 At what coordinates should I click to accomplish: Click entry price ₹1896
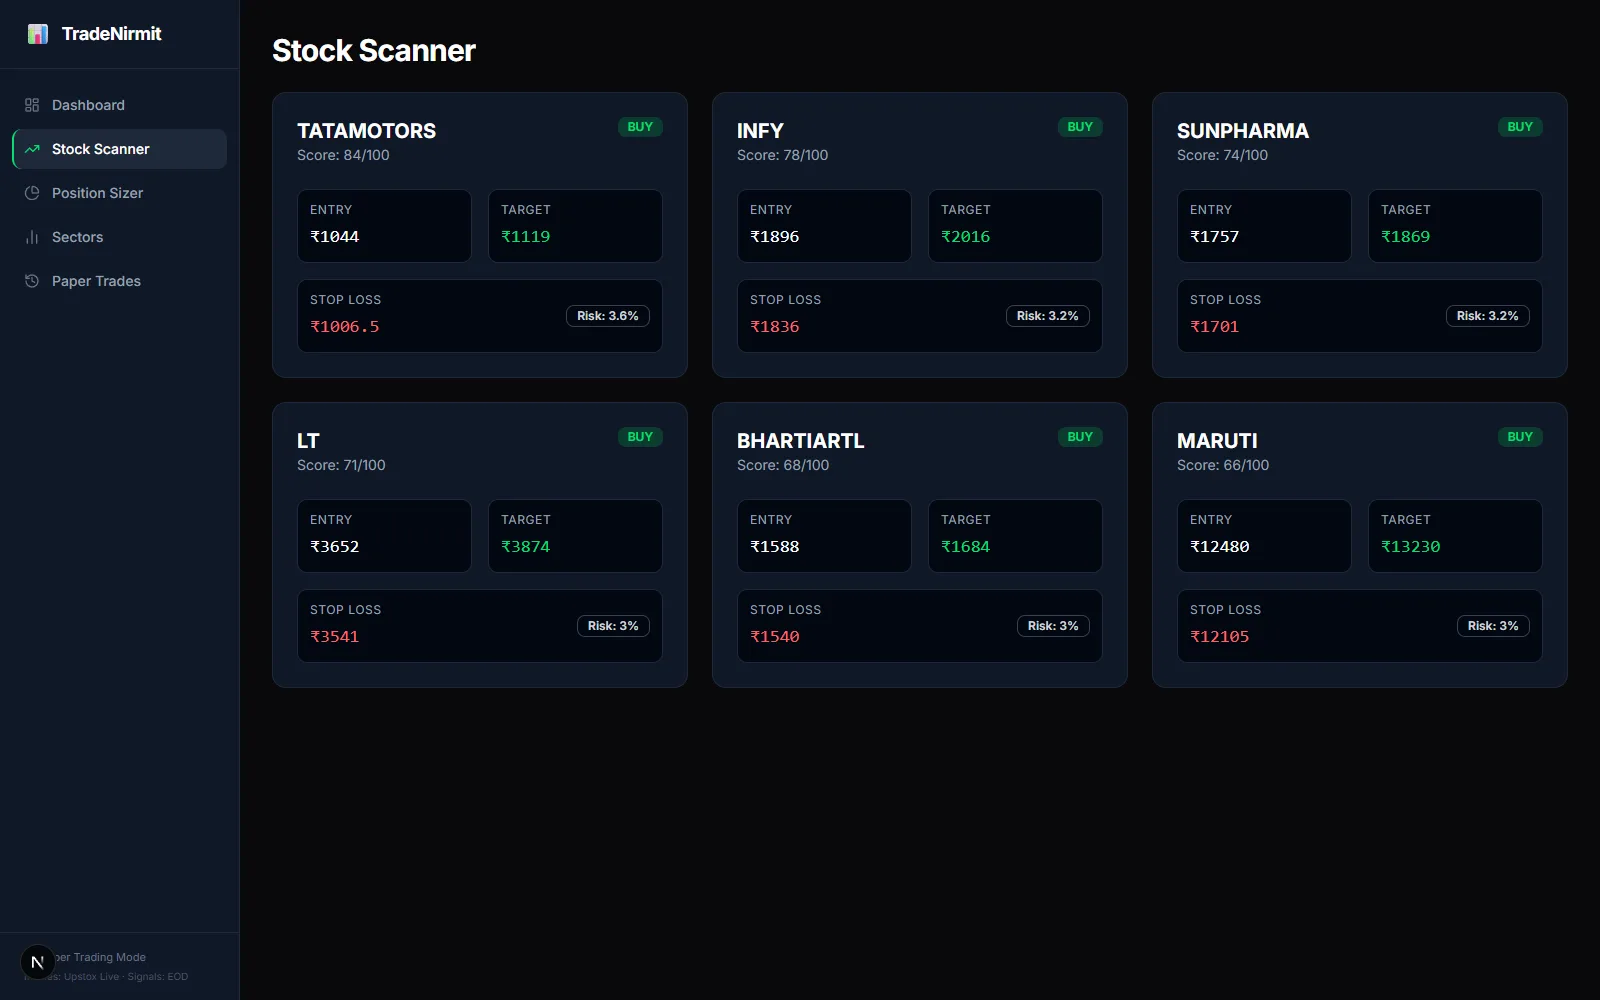(x=774, y=237)
